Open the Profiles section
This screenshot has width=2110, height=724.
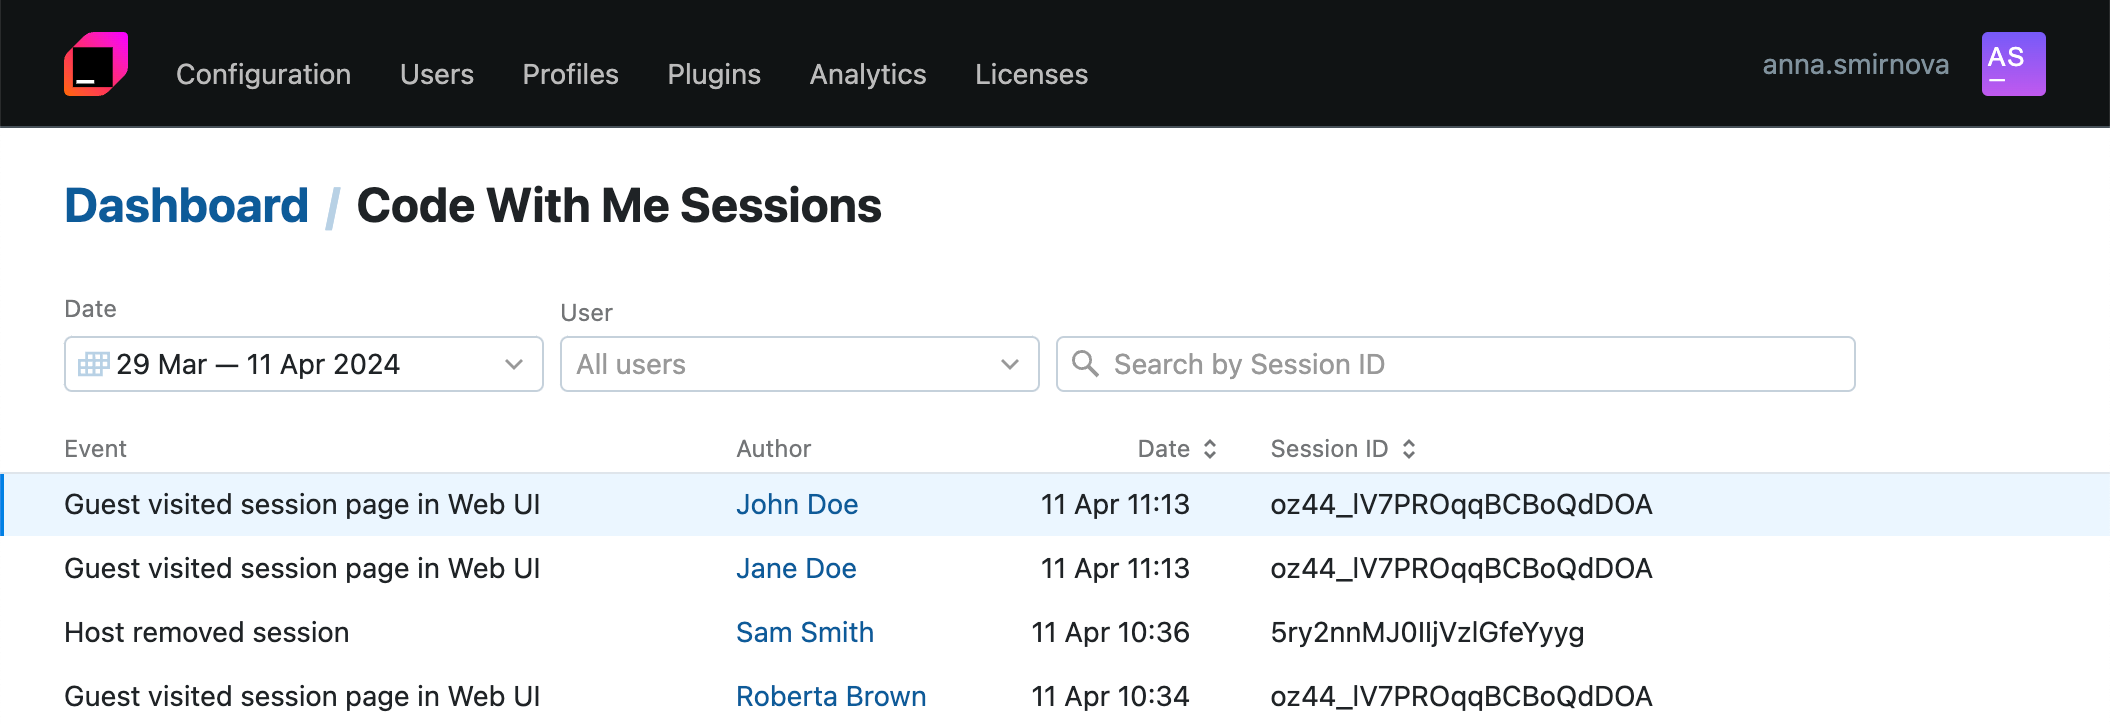point(570,74)
